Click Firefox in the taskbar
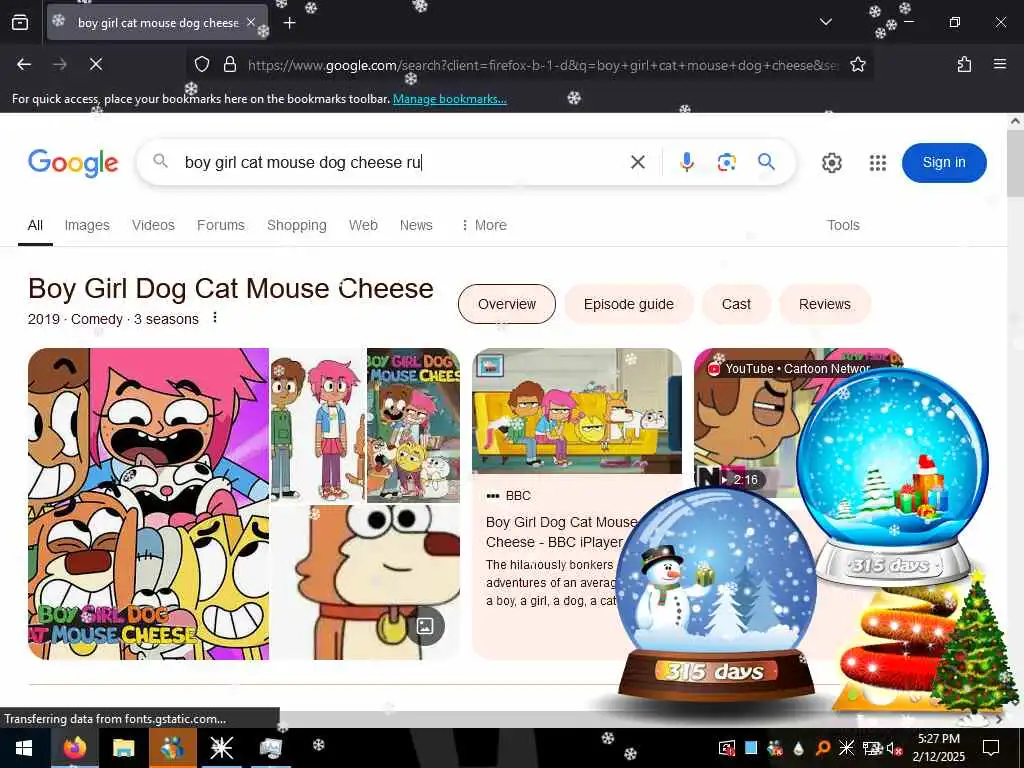1024x768 pixels. coord(74,748)
